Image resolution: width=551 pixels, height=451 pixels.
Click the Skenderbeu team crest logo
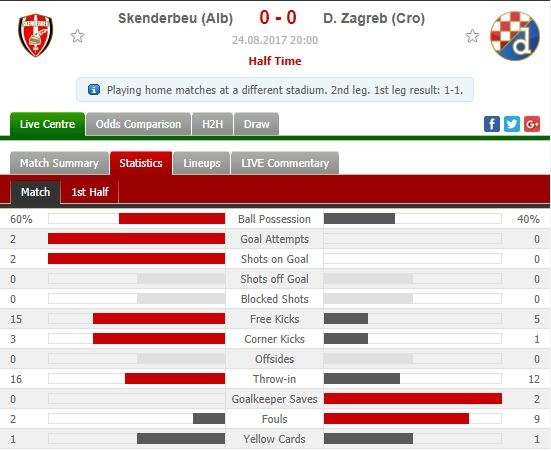(x=35, y=36)
